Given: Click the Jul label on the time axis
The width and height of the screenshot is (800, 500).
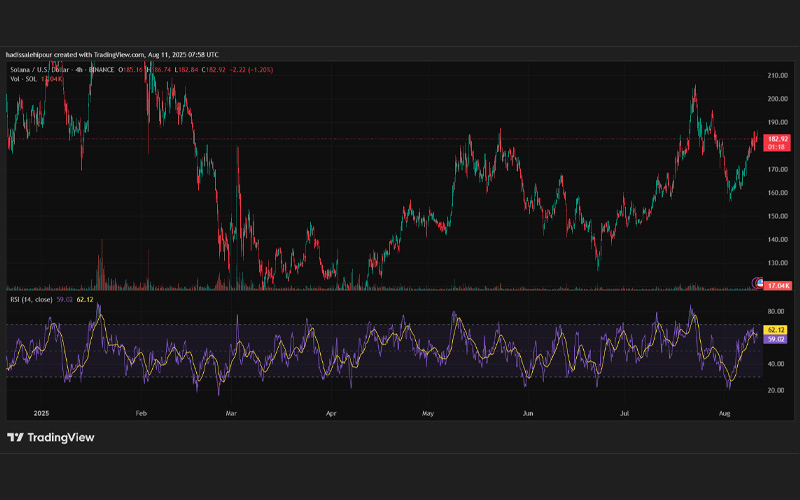Looking at the screenshot, I should point(624,413).
